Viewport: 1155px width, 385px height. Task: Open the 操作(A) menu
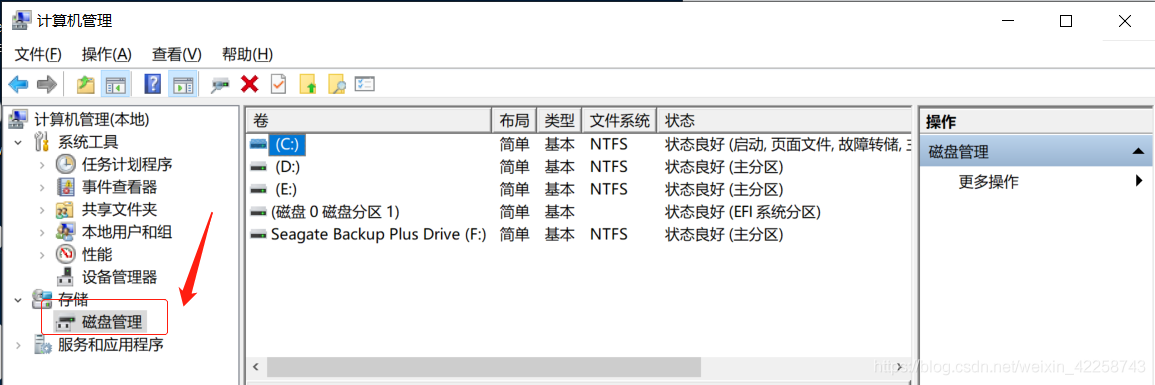106,54
